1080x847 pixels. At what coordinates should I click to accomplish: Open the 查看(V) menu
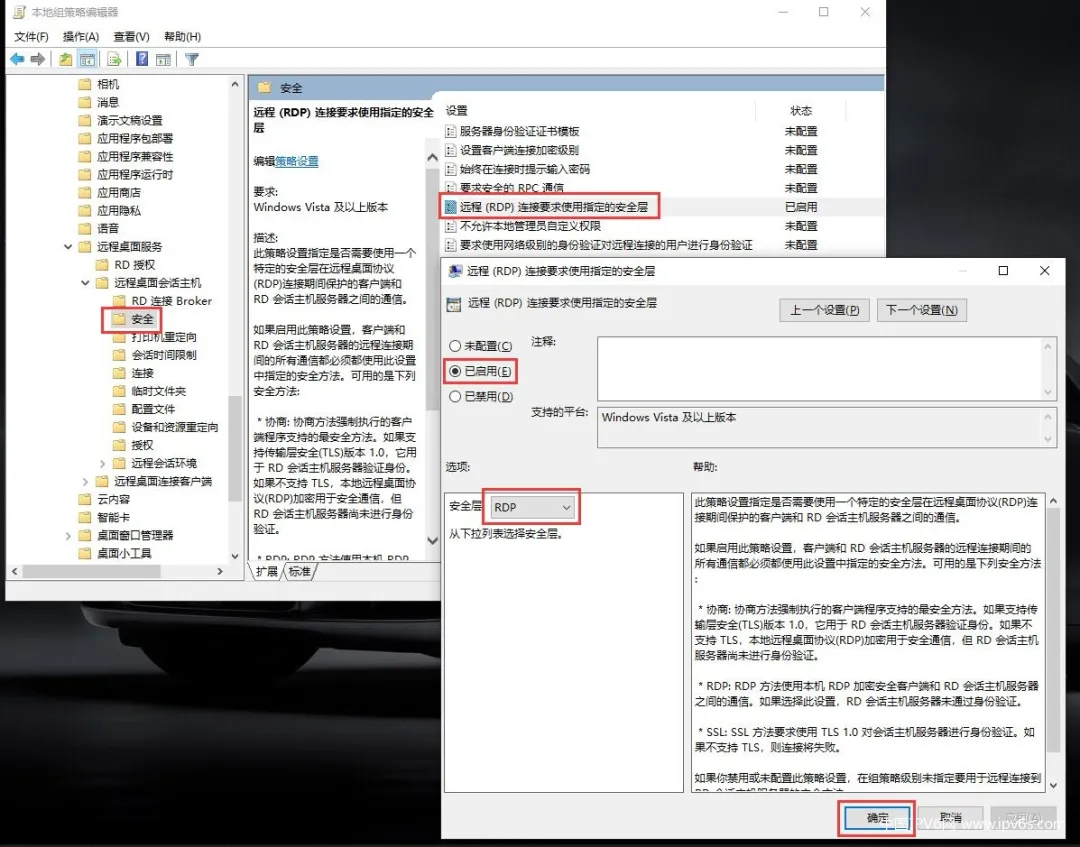134,35
